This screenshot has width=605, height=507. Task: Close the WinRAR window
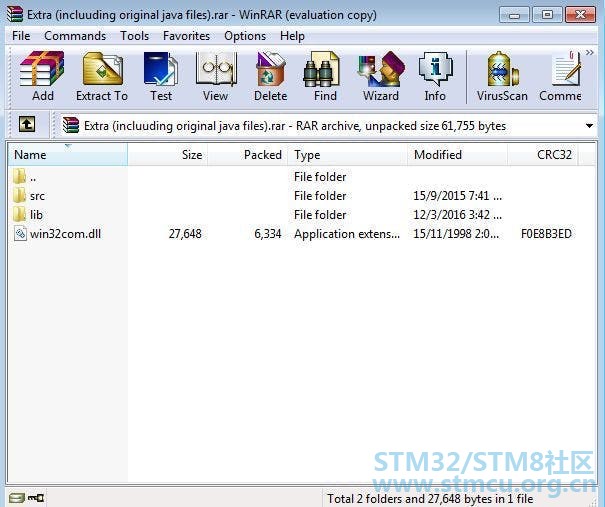click(x=580, y=15)
